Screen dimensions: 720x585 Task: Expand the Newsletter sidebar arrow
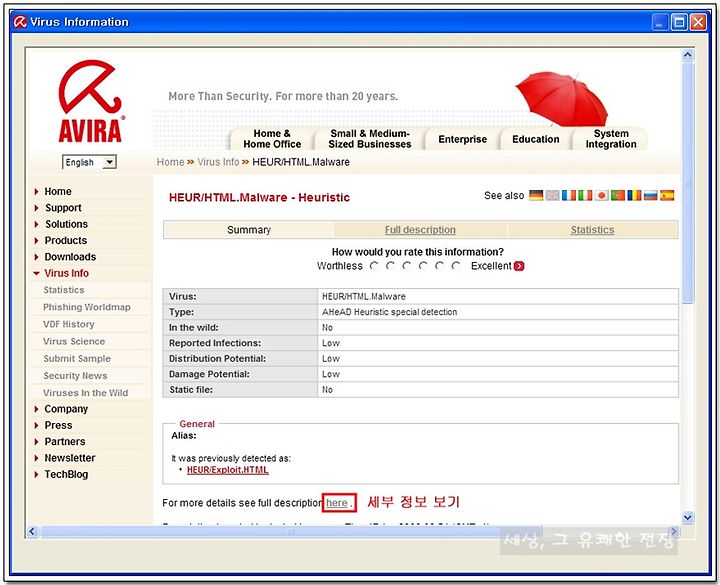coord(36,458)
